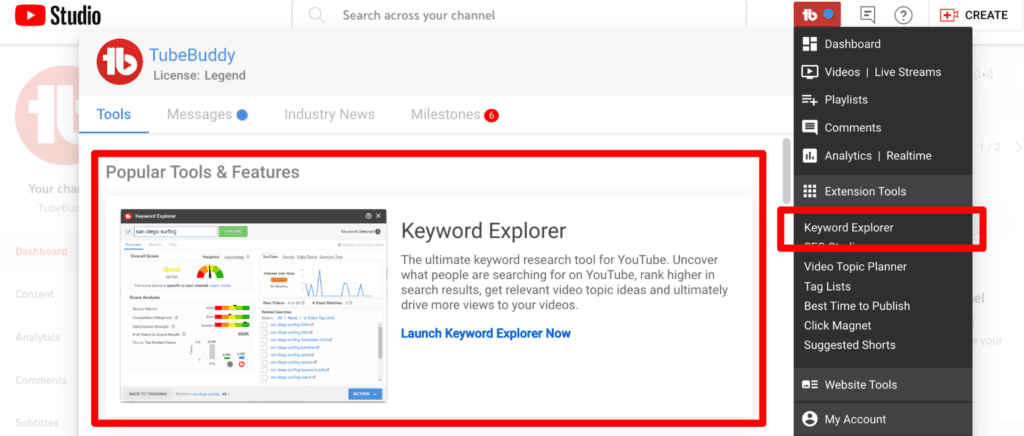The width and height of the screenshot is (1024, 436).
Task: Click the search across your channel field
Action: 530,16
